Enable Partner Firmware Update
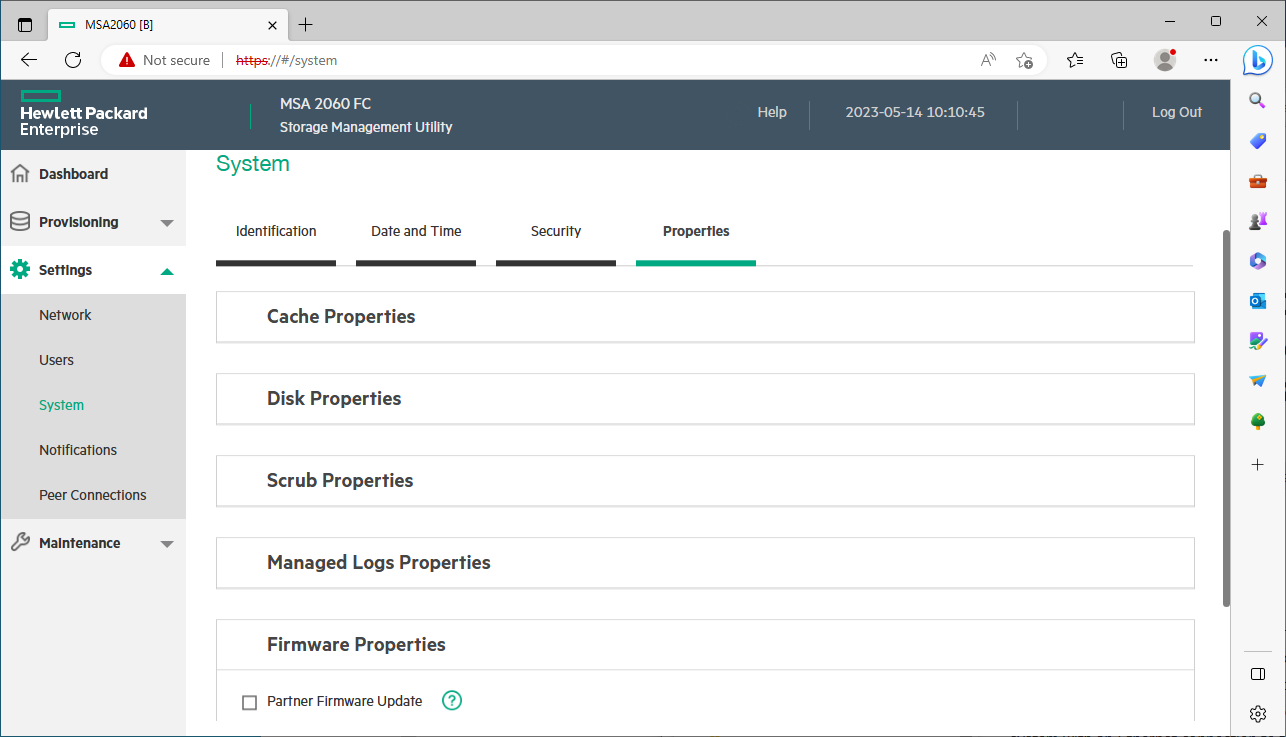 click(249, 701)
